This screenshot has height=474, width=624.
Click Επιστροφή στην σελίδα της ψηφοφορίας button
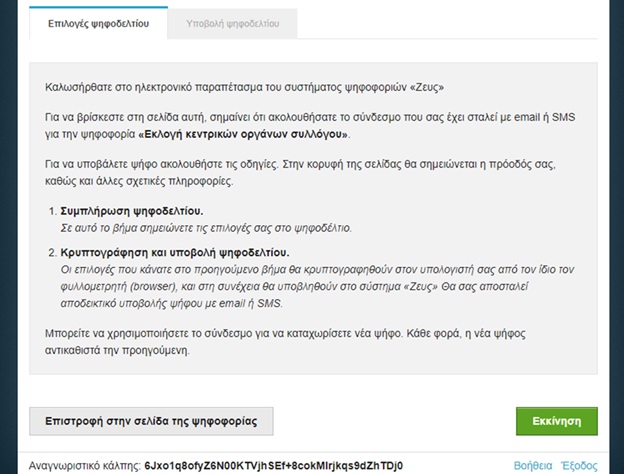click(151, 421)
